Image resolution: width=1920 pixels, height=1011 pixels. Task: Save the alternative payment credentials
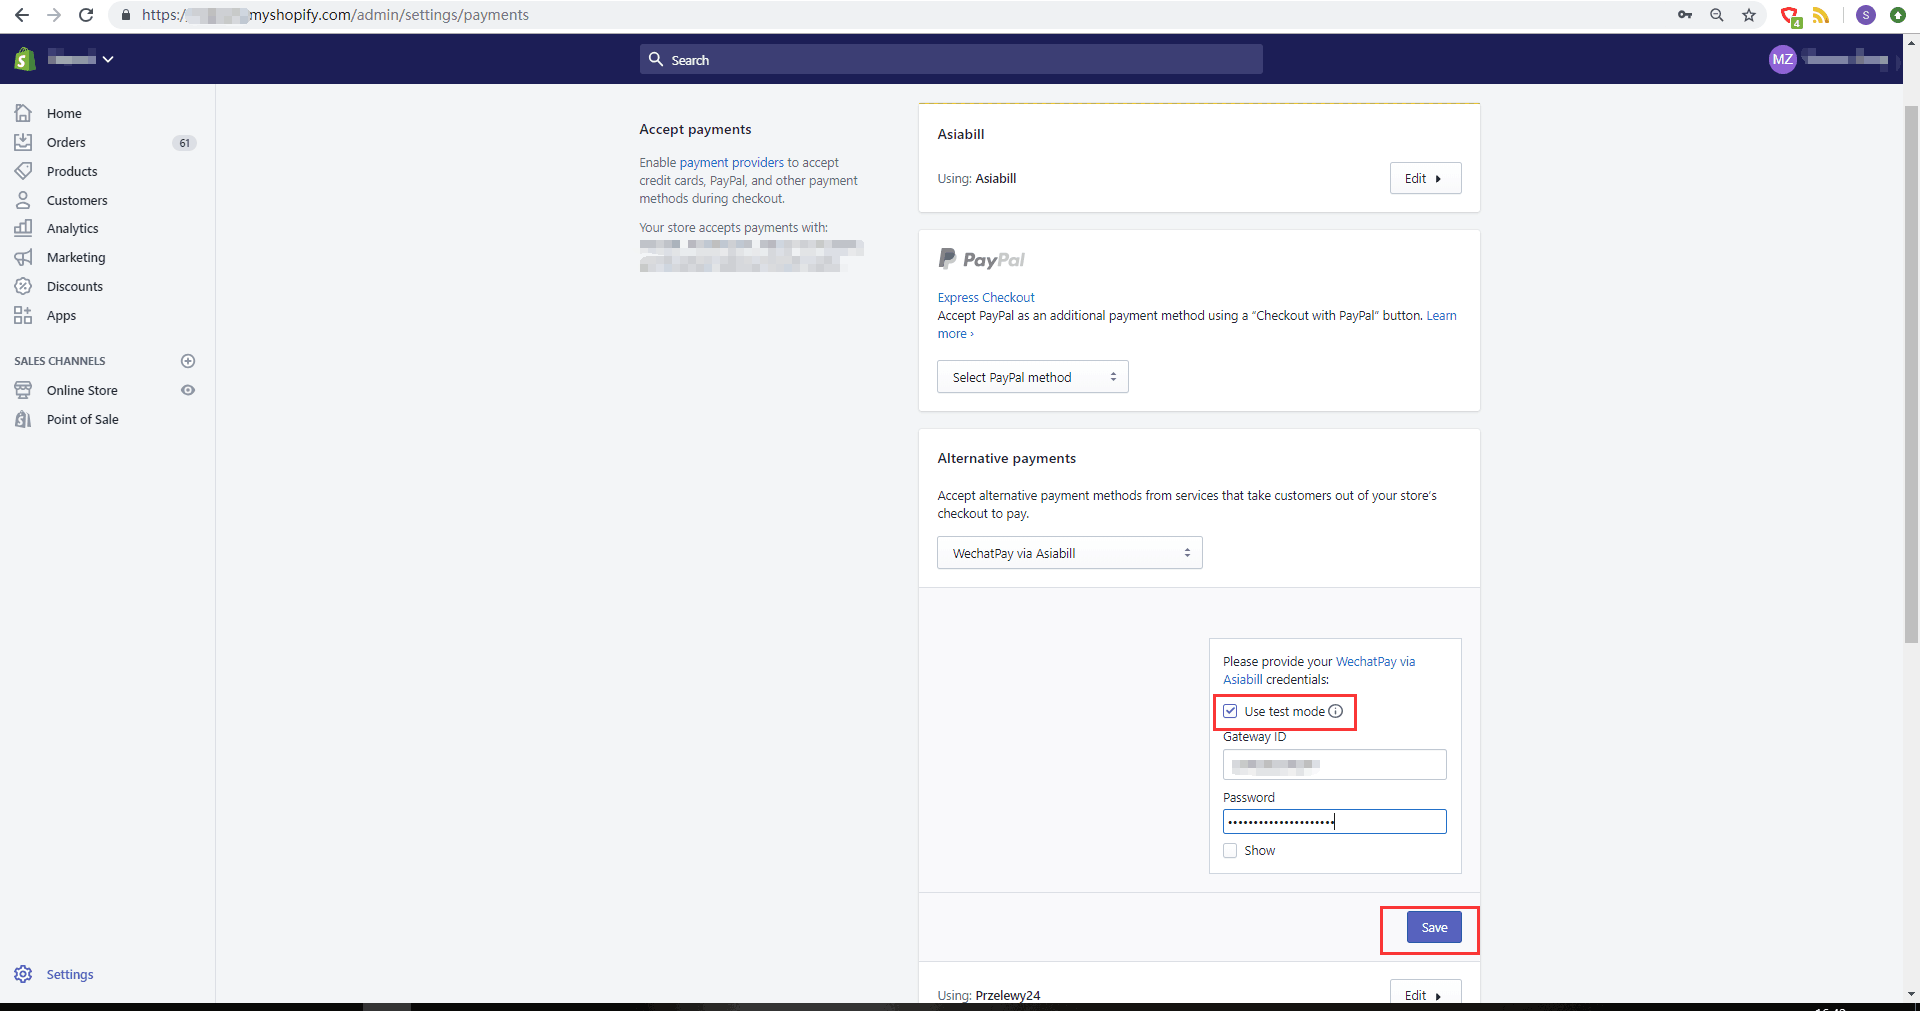tap(1434, 927)
